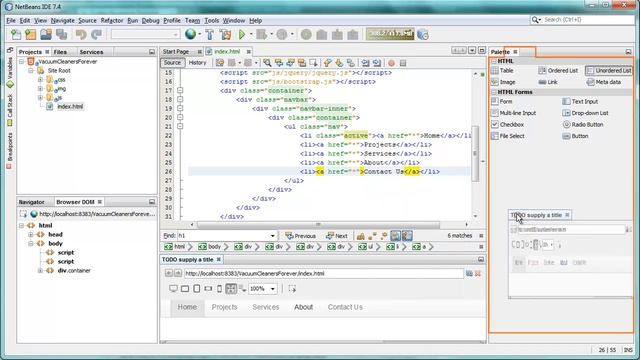Select Table item in Palette

coord(502,71)
